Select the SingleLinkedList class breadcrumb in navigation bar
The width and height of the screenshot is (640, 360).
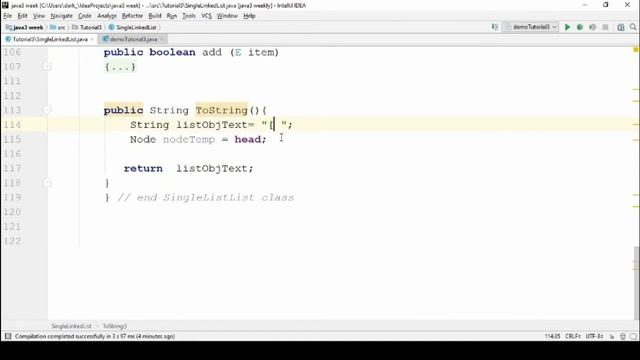click(x=133, y=27)
